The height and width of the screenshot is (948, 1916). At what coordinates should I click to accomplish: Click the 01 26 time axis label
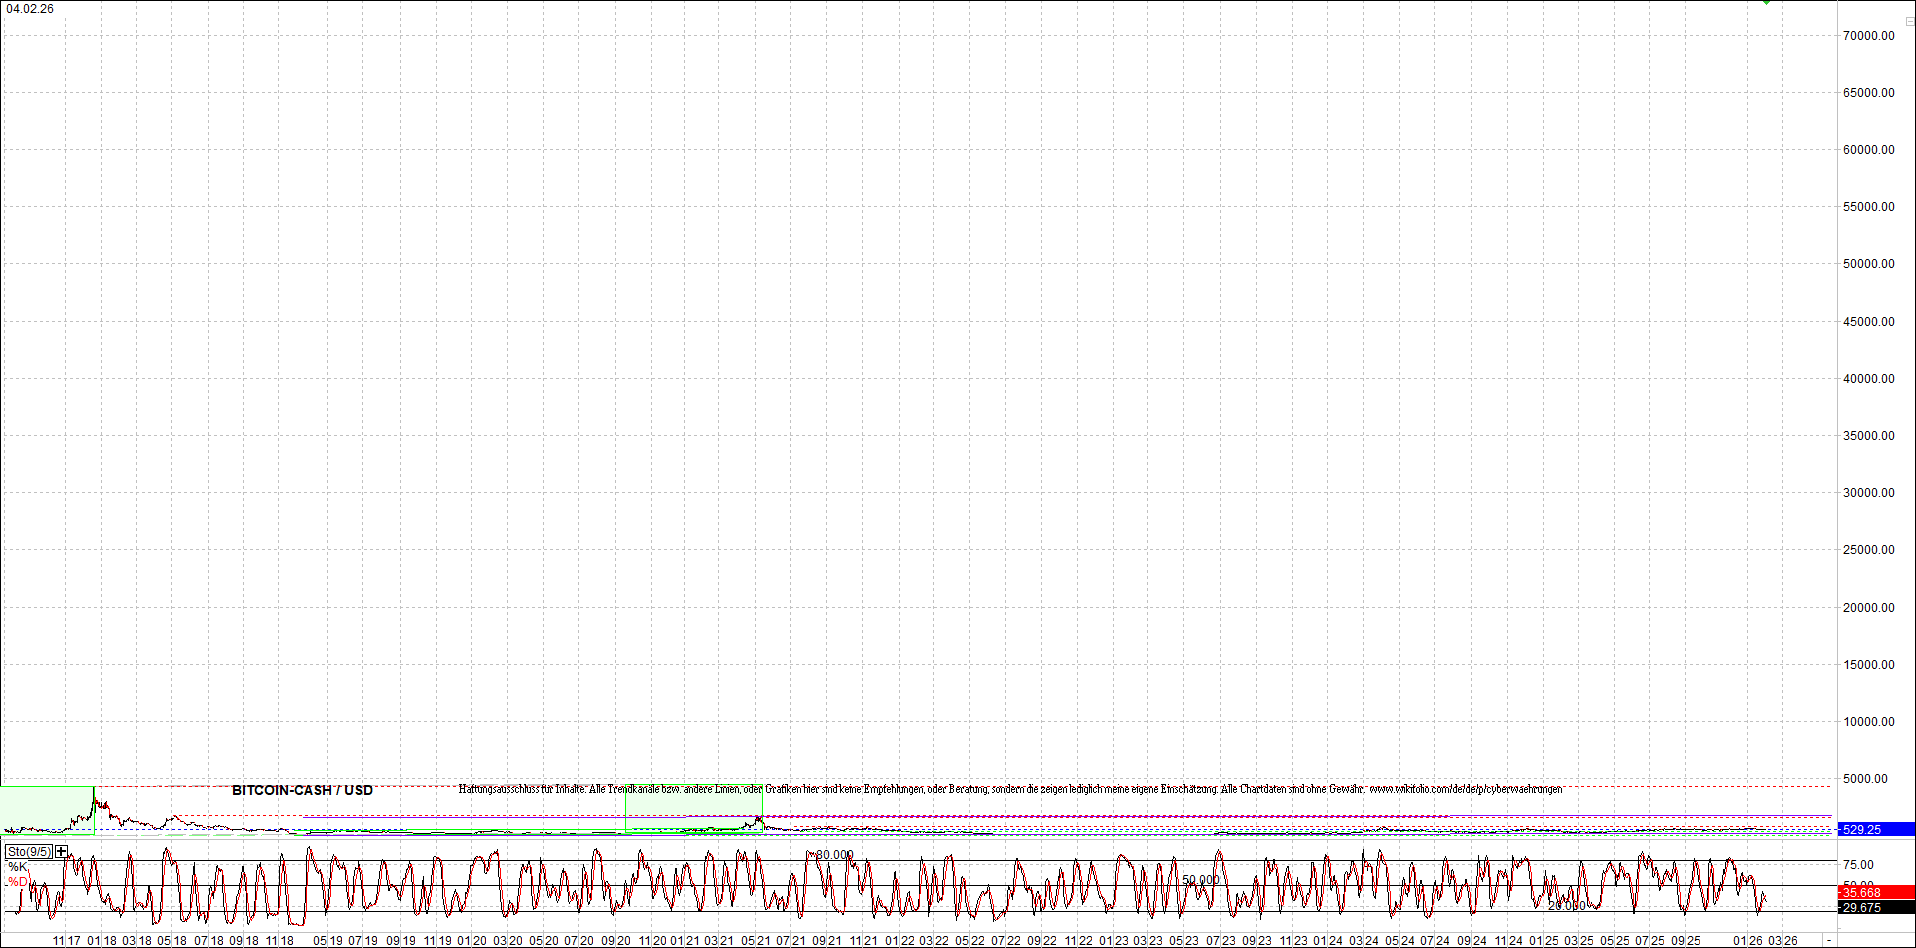tap(1748, 941)
